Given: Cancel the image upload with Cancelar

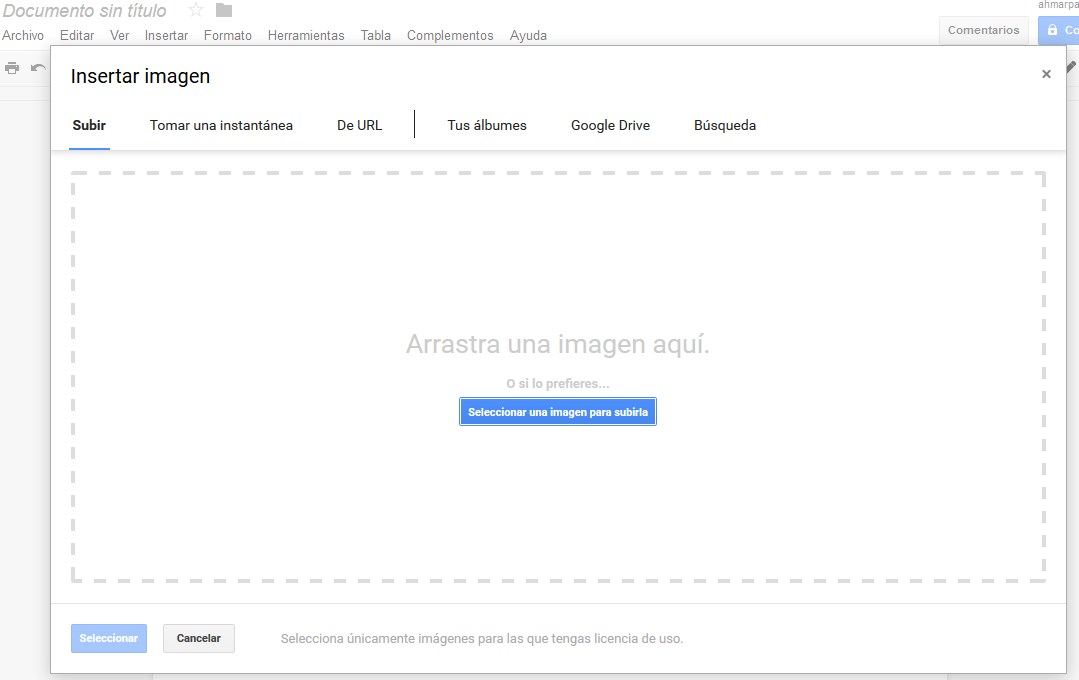Looking at the screenshot, I should tap(198, 637).
